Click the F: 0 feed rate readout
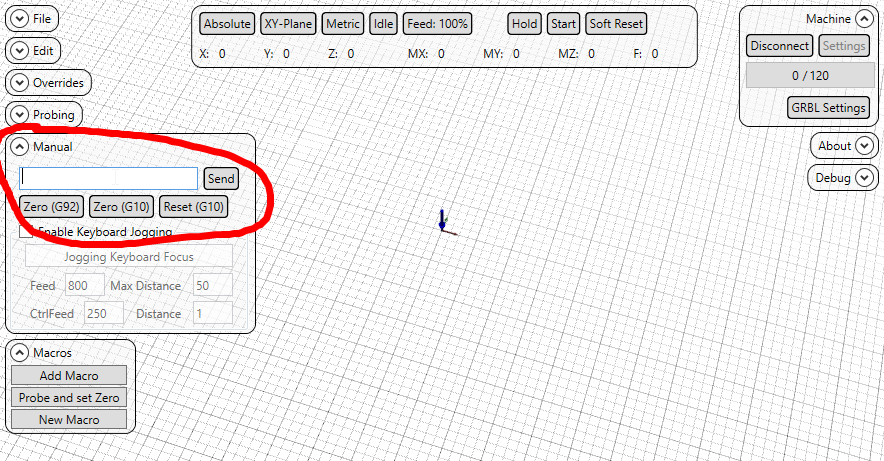The width and height of the screenshot is (884, 461). click(x=646, y=54)
